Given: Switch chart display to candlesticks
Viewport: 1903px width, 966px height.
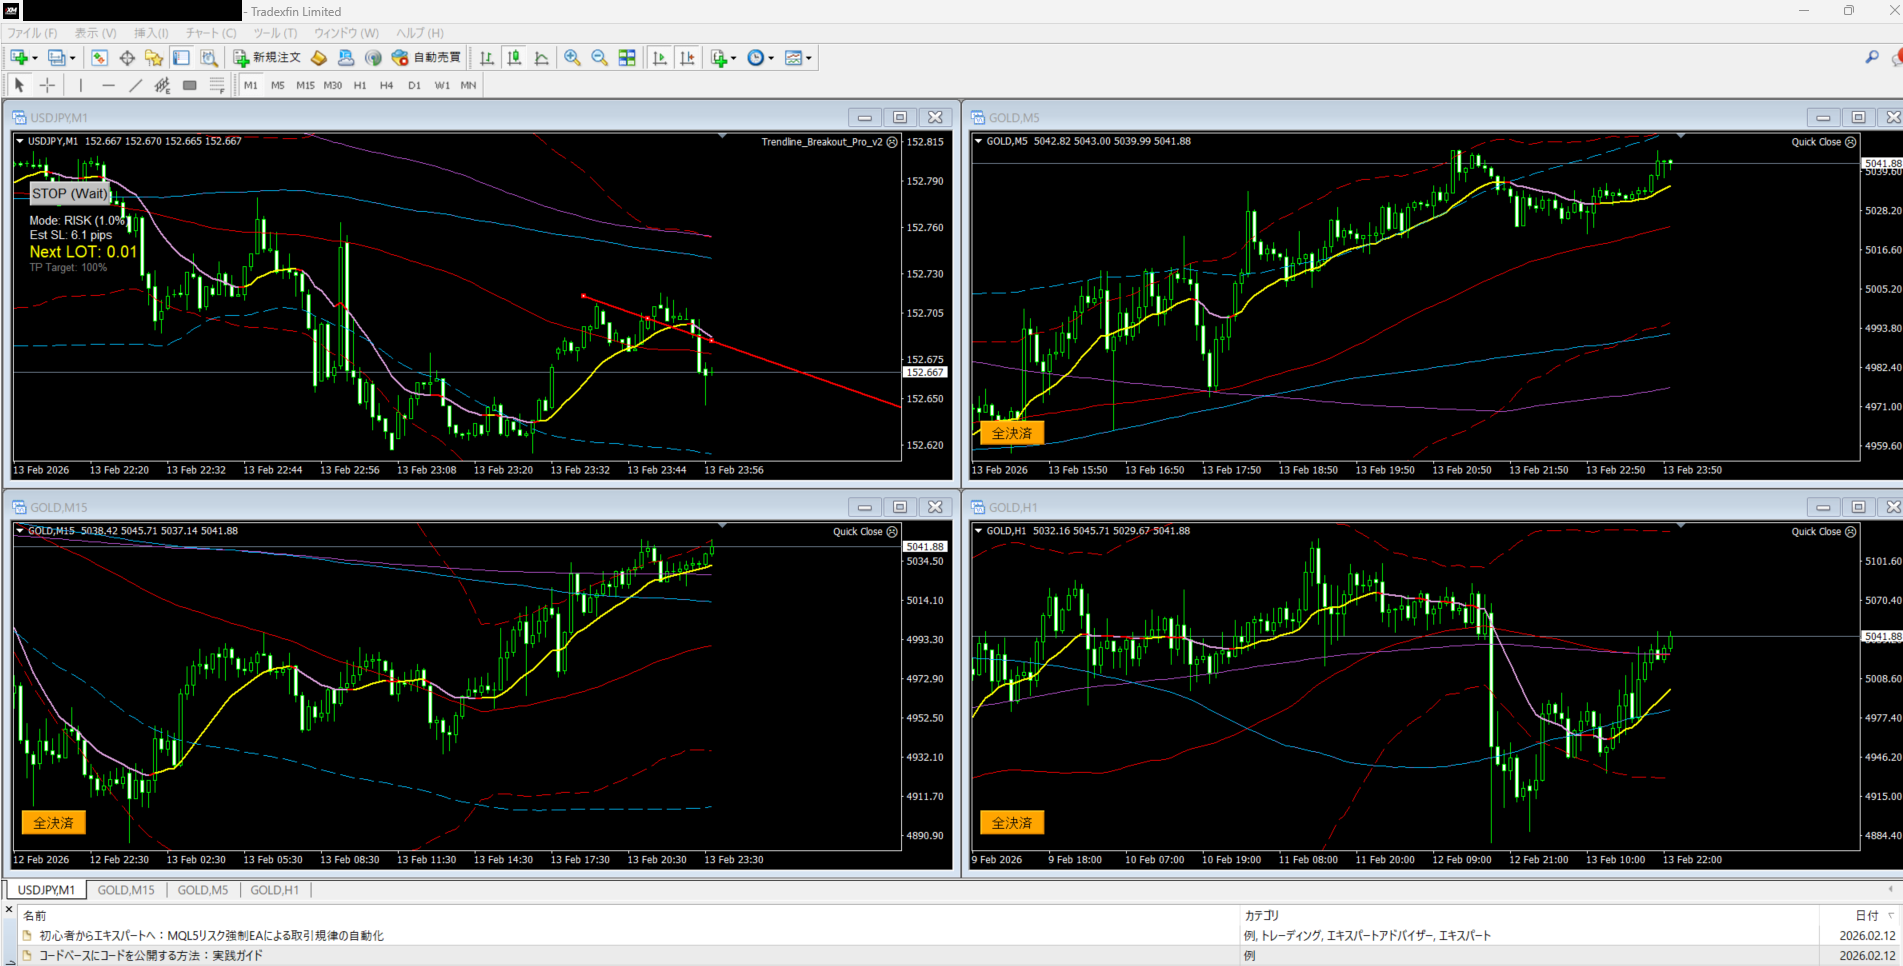Looking at the screenshot, I should pyautogui.click(x=514, y=58).
